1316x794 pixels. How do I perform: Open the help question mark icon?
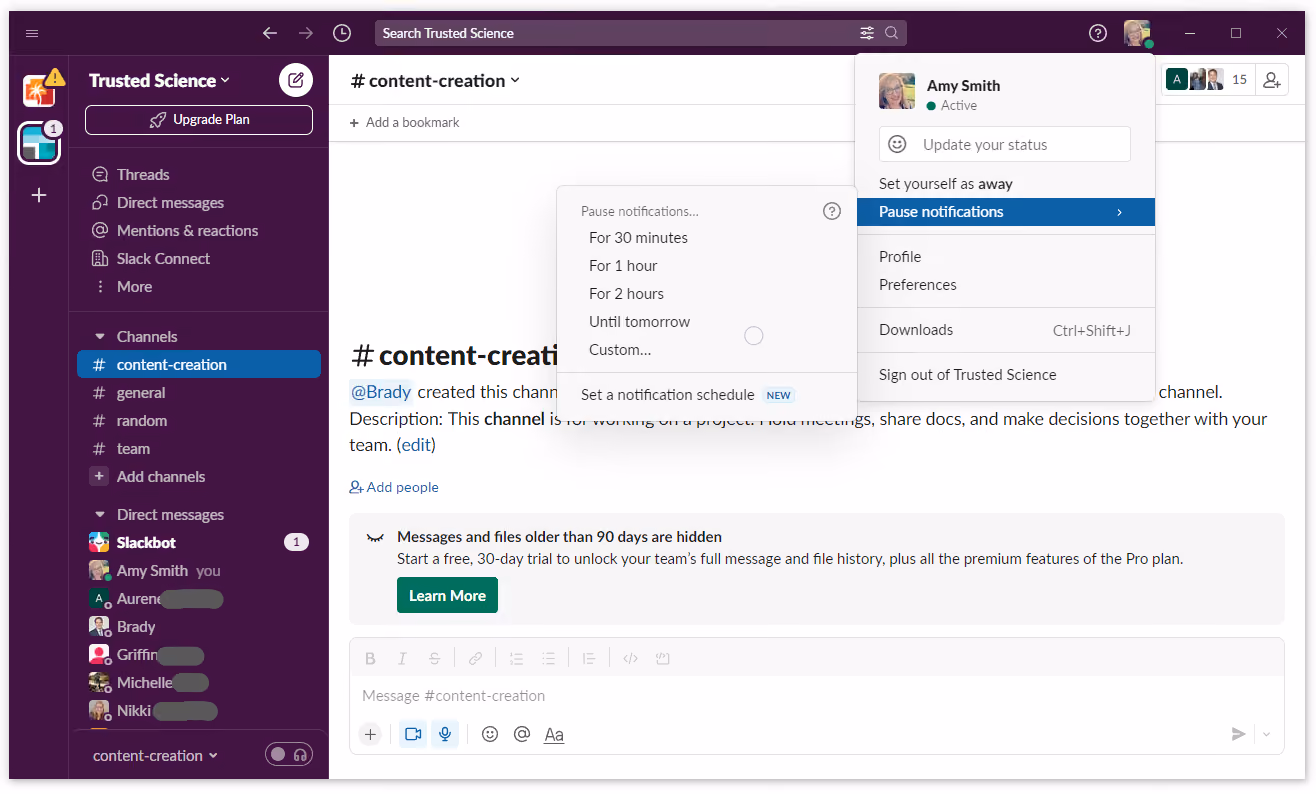(1098, 33)
